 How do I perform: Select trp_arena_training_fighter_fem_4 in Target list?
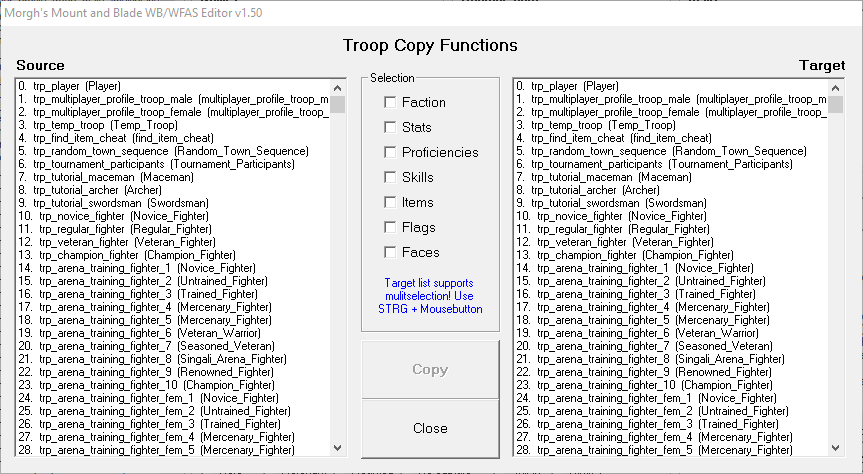click(671, 437)
